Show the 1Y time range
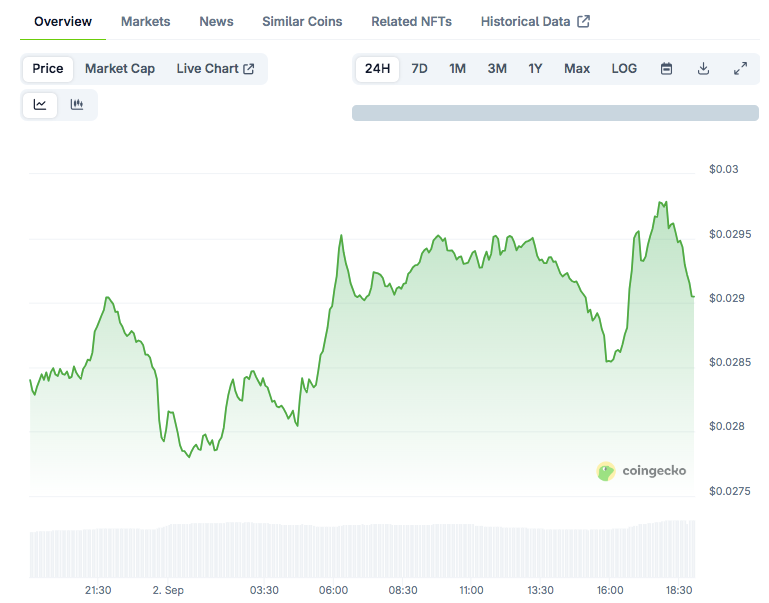The image size is (769, 603). coord(535,69)
